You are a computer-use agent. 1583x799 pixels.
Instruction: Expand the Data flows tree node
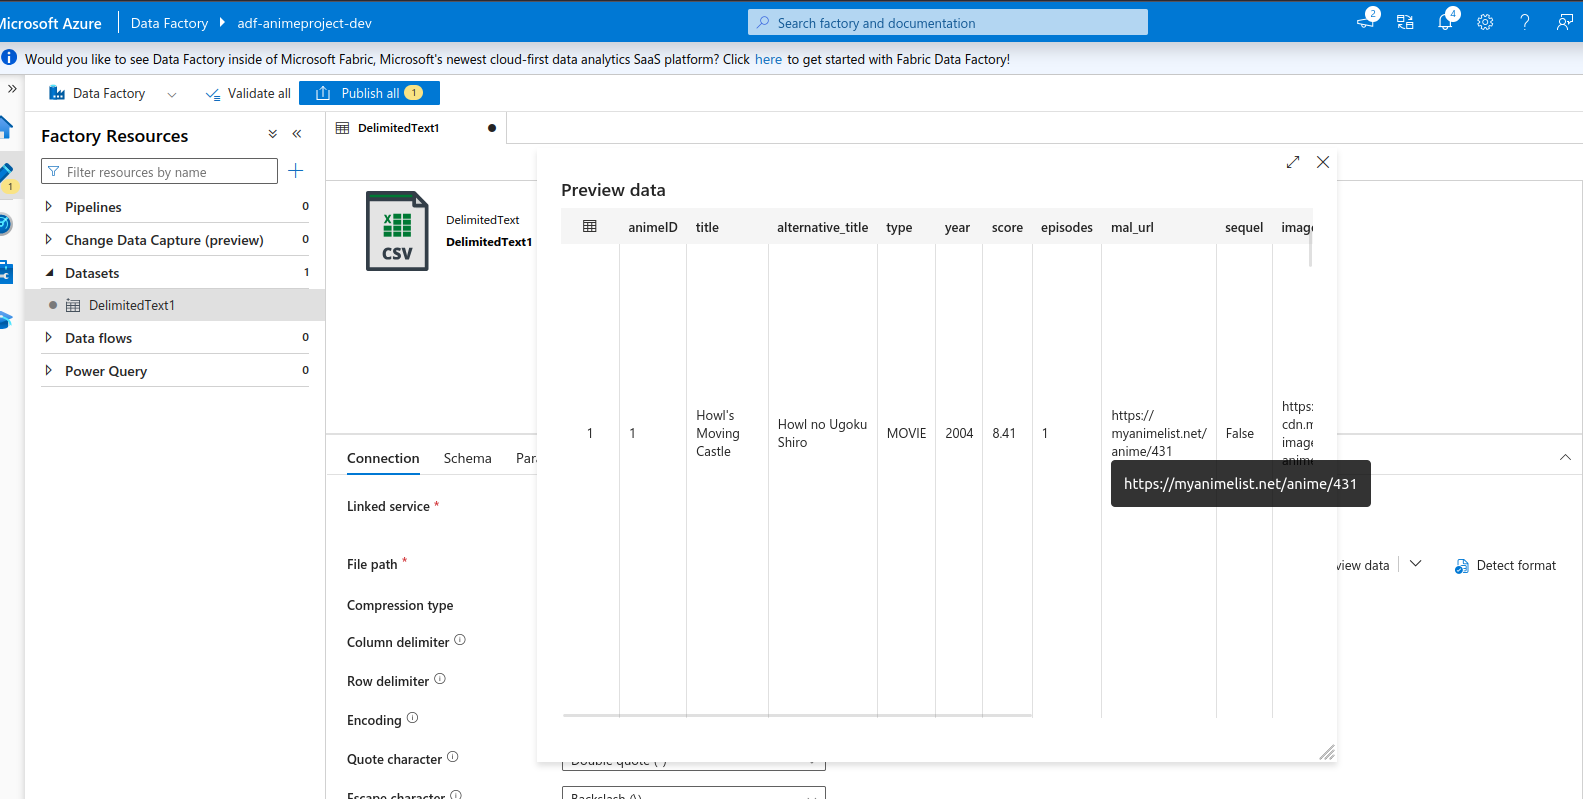point(48,337)
